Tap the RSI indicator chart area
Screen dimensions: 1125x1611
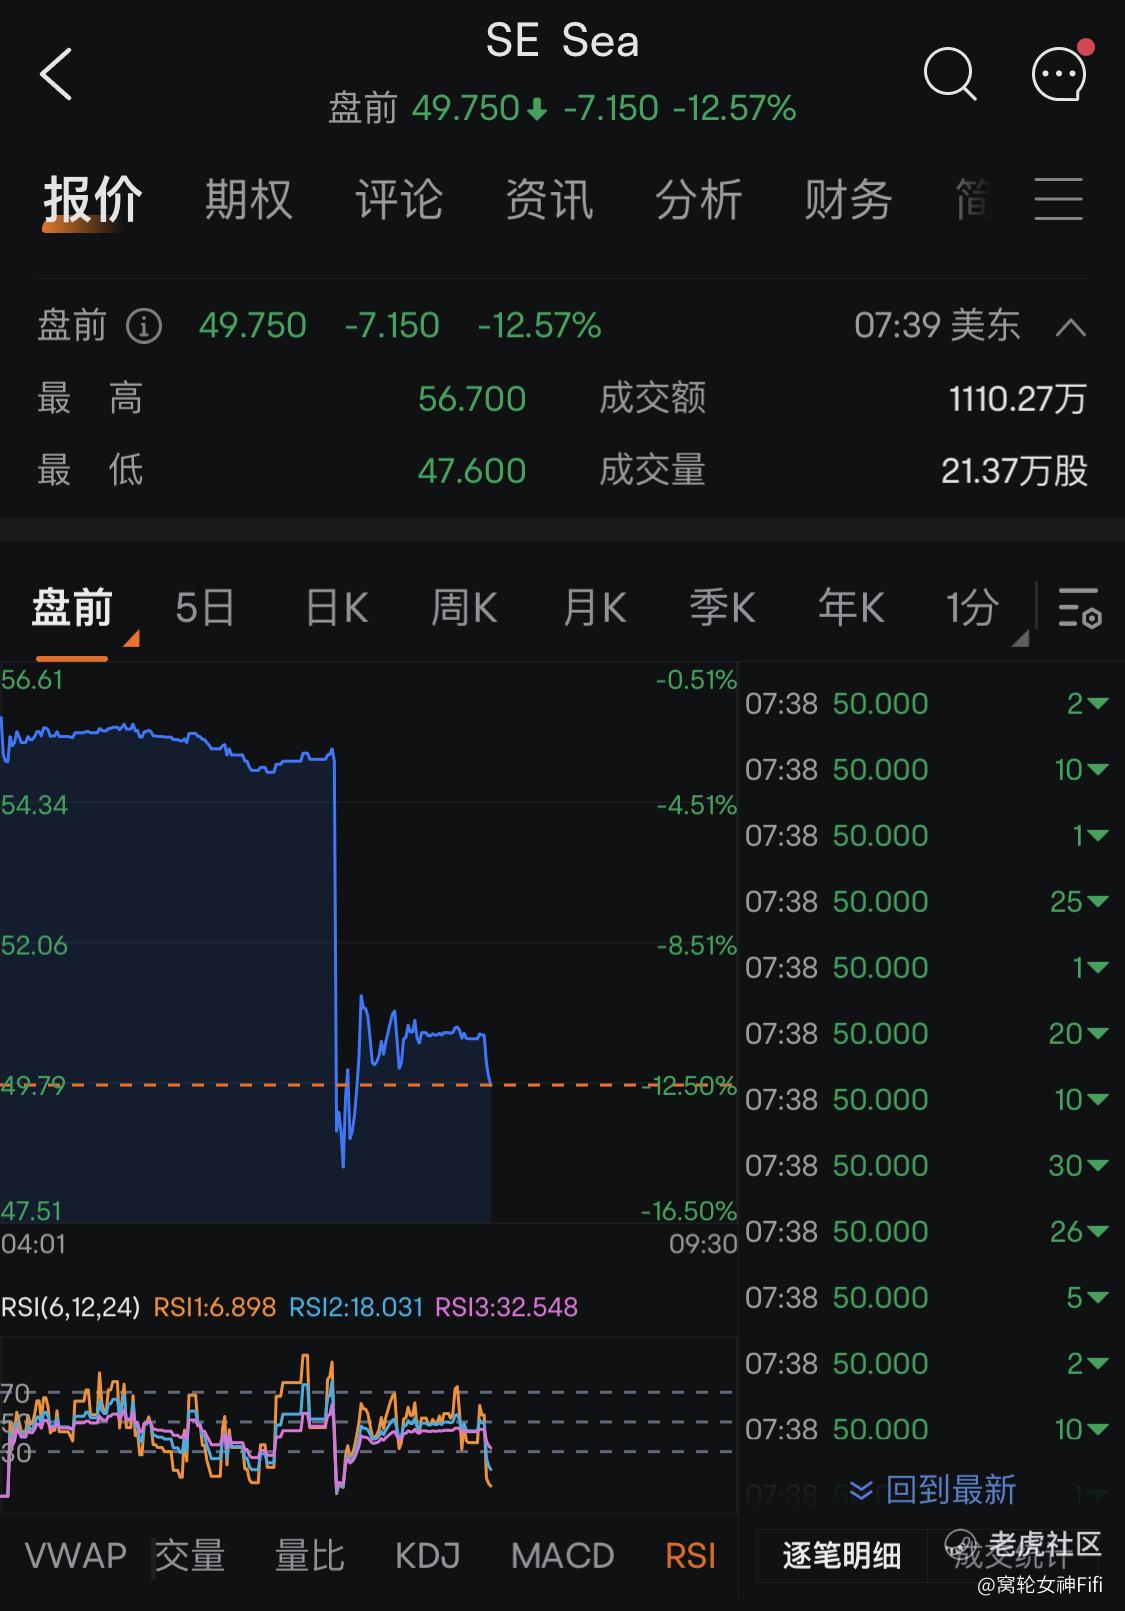(x=368, y=1425)
